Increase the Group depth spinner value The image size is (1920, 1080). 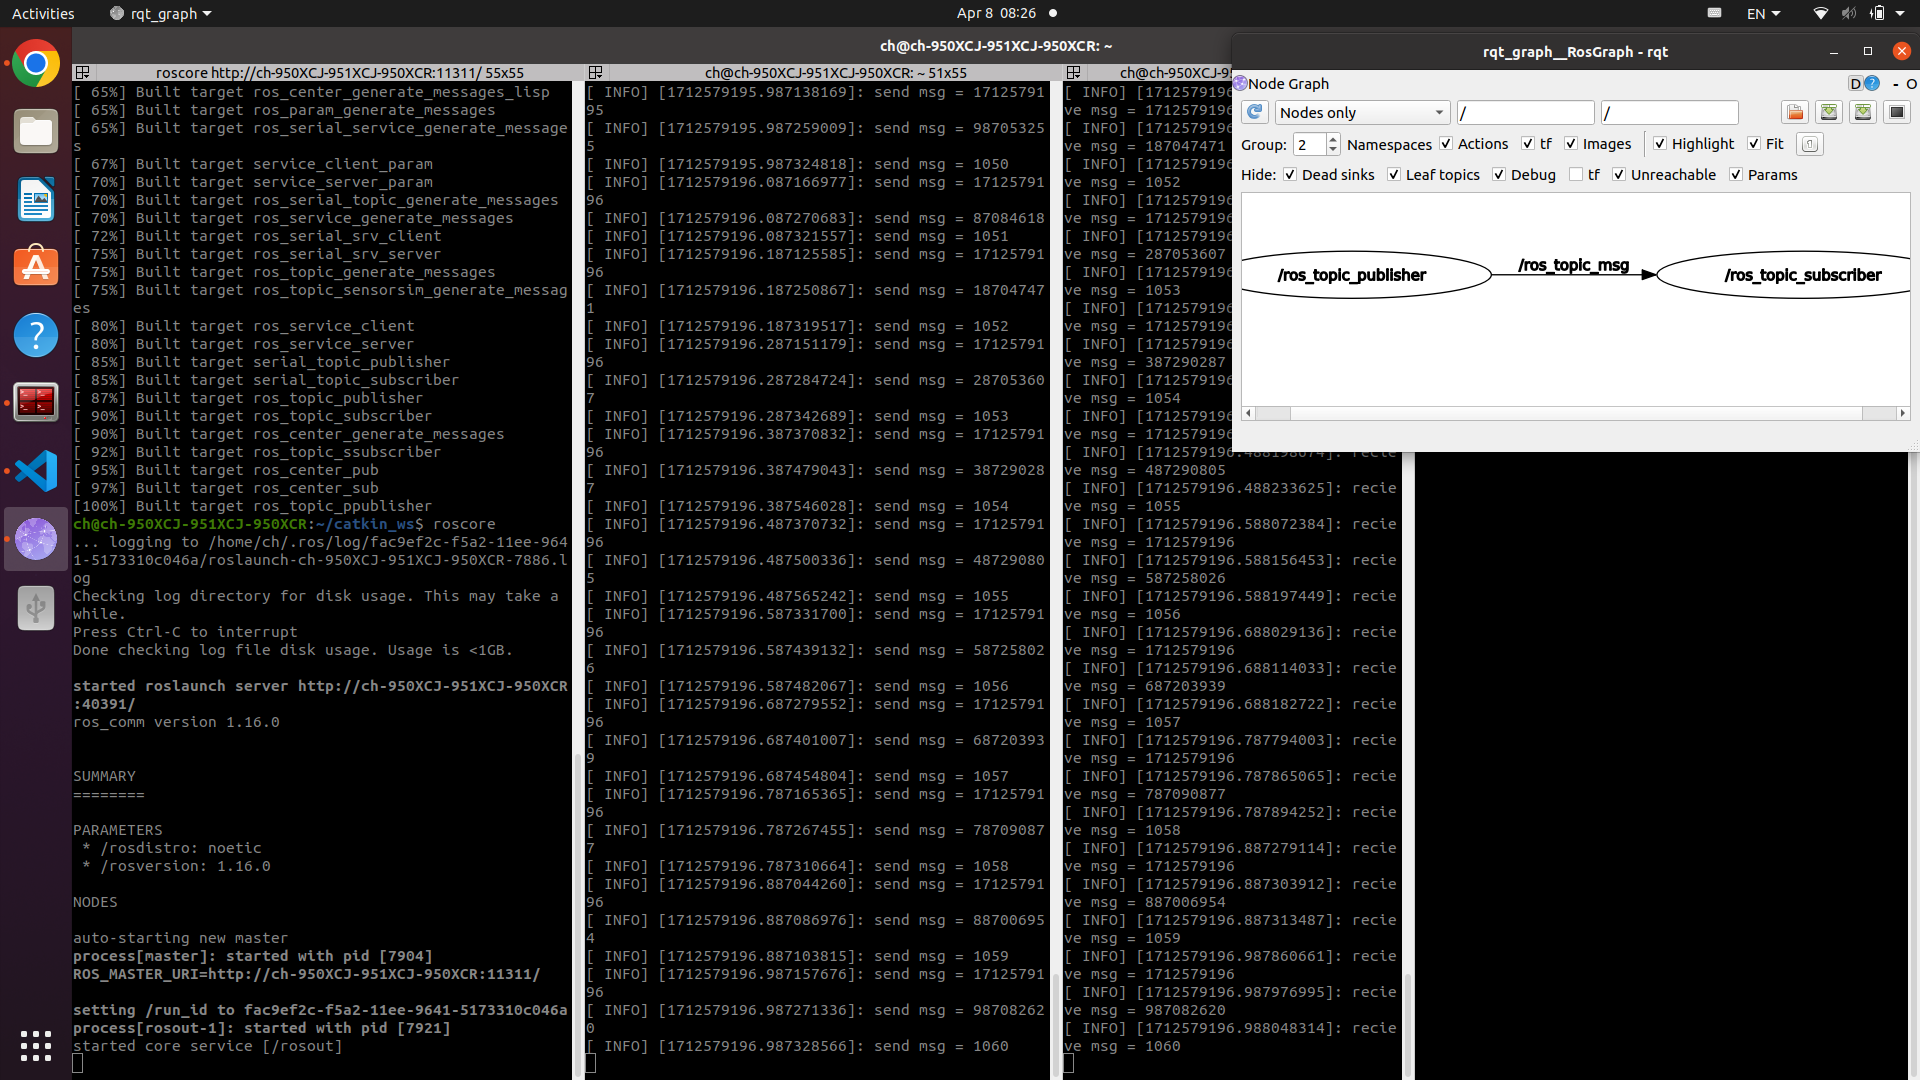(x=1333, y=139)
